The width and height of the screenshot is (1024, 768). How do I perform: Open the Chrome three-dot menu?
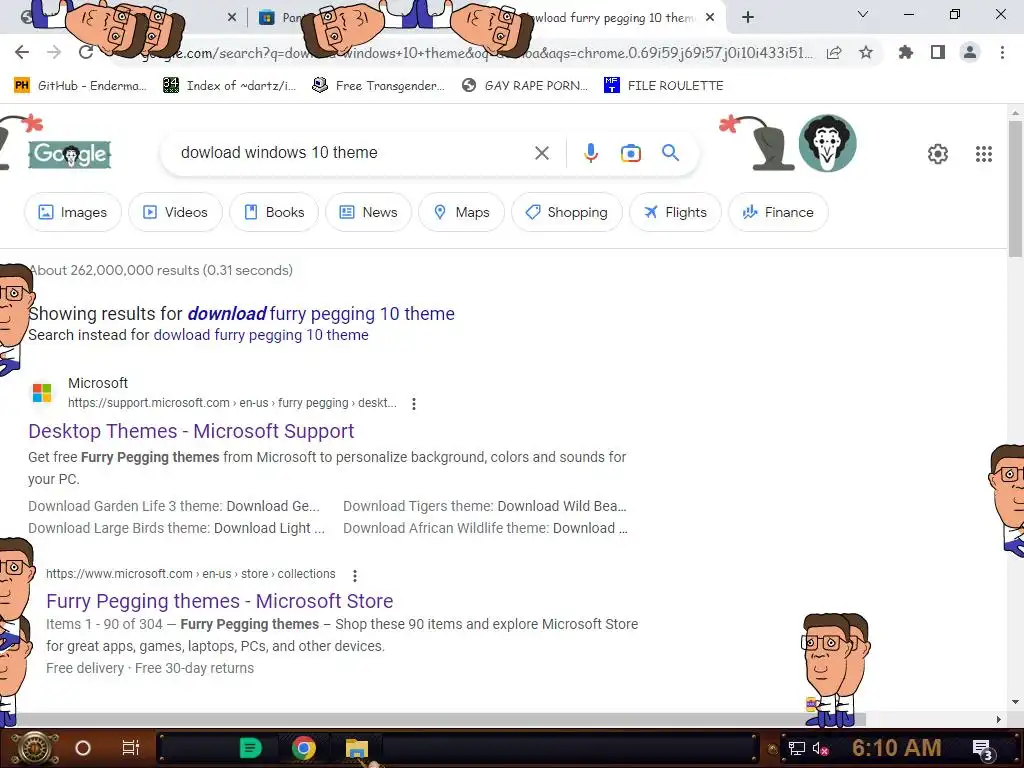coord(1002,52)
